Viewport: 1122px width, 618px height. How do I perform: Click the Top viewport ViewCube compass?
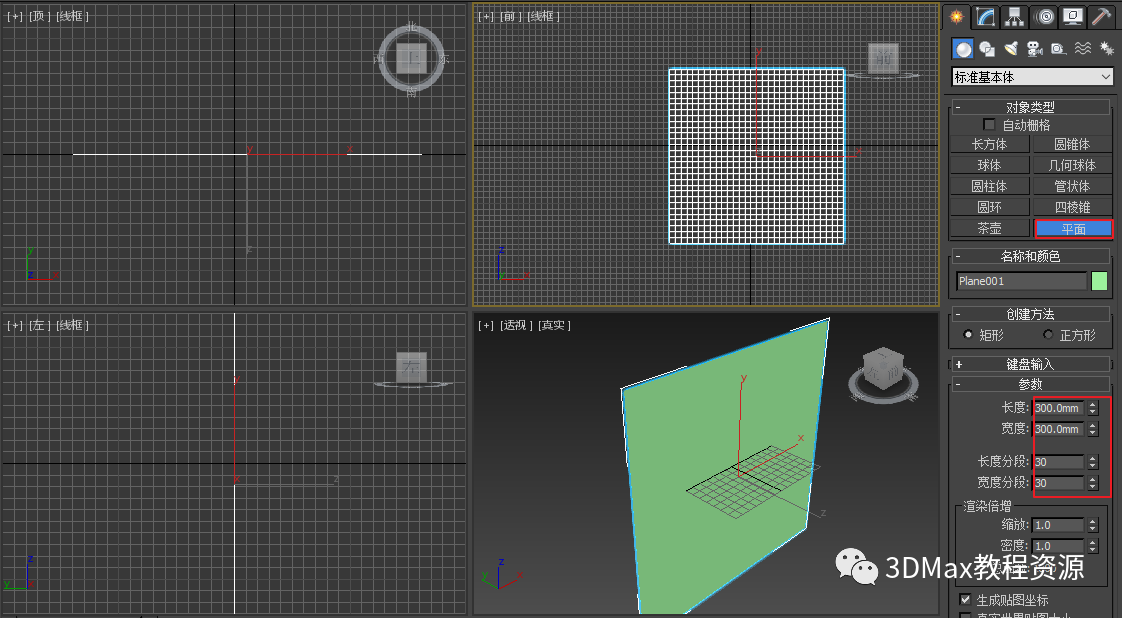411,59
